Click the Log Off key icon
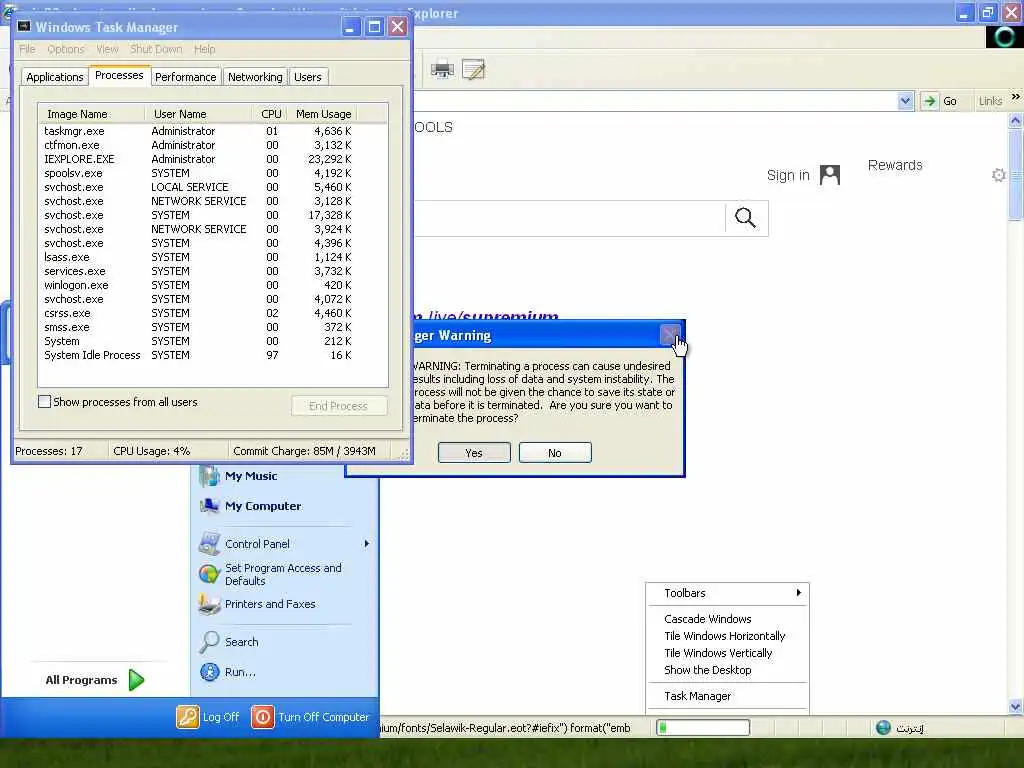 pos(187,716)
